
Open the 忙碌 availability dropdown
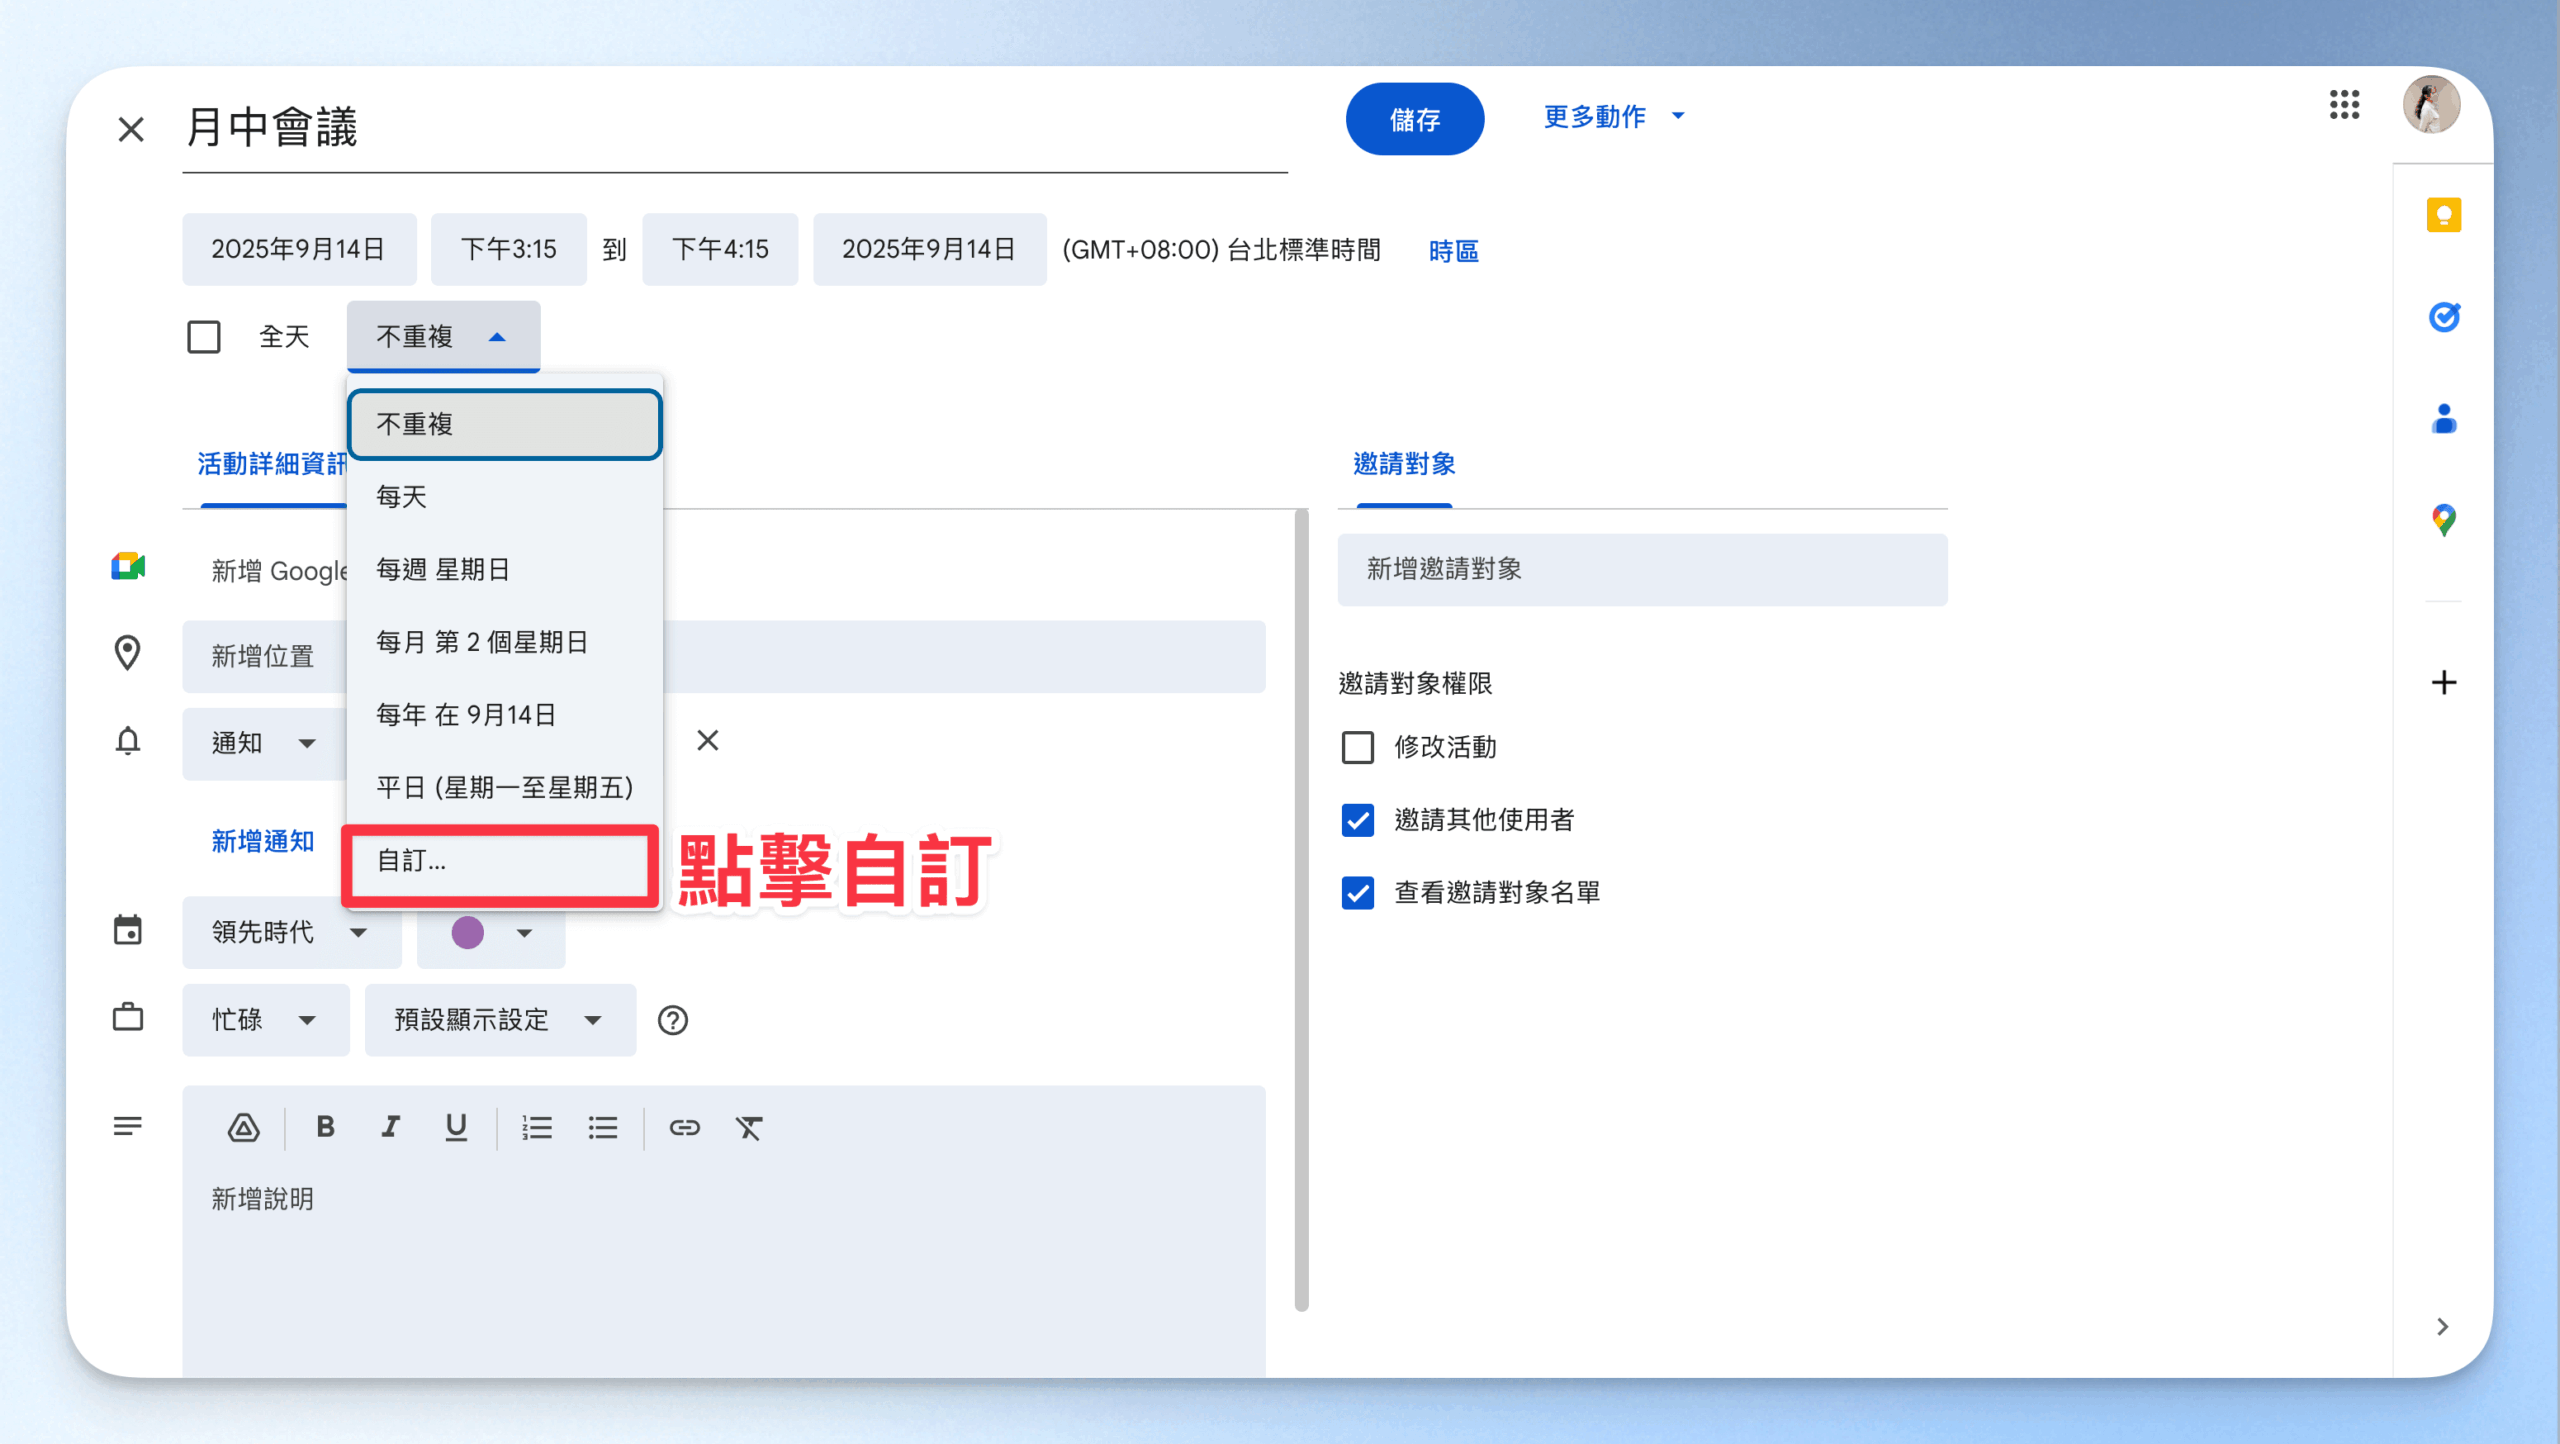[x=265, y=1020]
